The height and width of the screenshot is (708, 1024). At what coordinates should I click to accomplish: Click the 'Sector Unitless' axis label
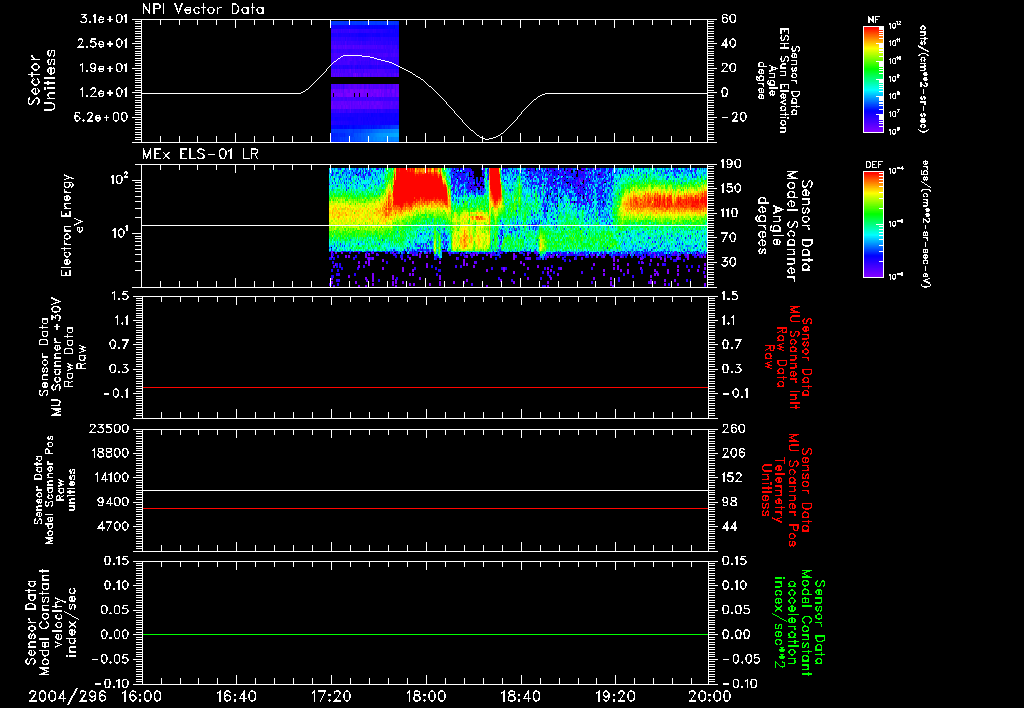click(42, 80)
